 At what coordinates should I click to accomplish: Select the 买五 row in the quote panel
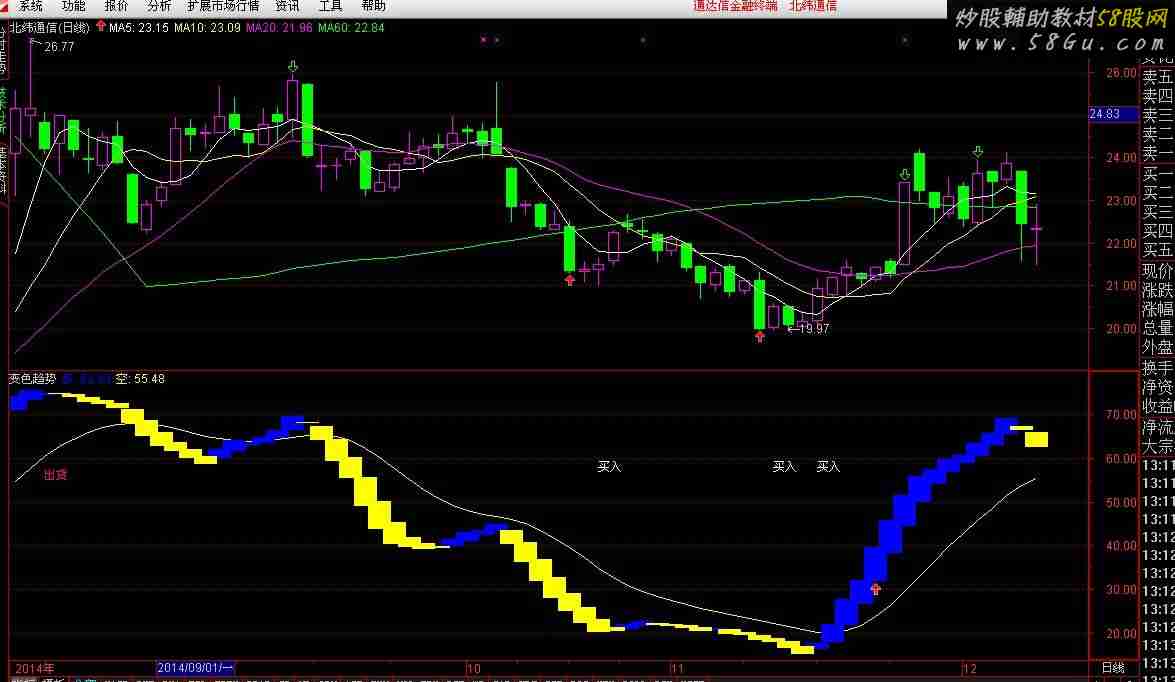(x=1158, y=250)
